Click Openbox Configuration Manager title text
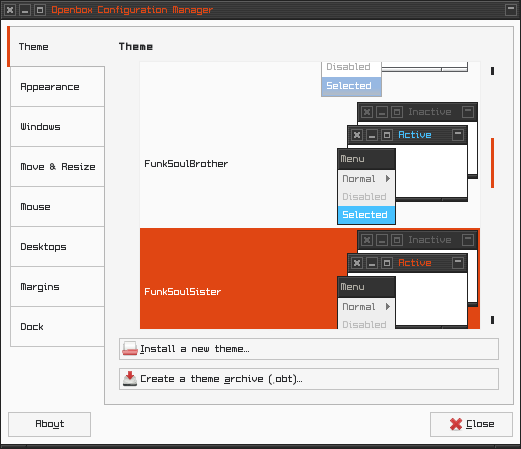 [132, 10]
